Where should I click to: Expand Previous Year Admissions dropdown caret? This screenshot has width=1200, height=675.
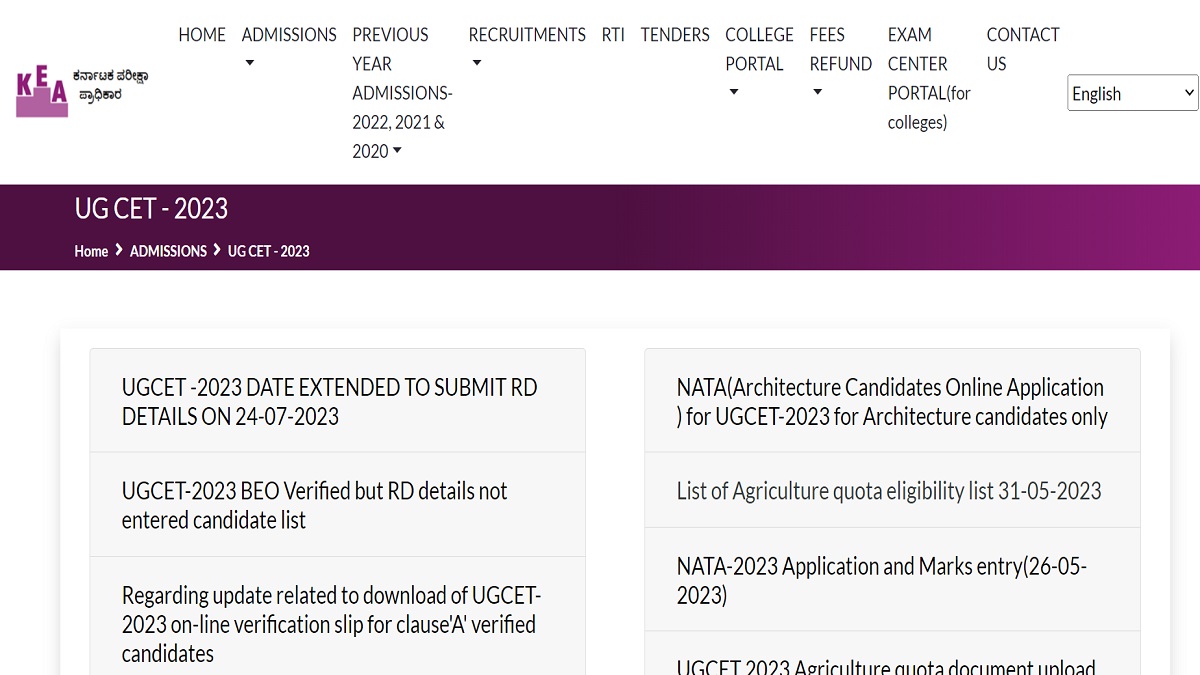[x=397, y=152]
